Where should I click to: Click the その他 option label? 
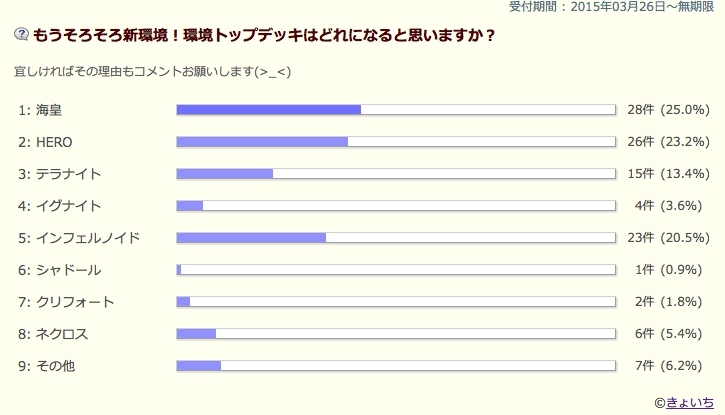point(55,366)
